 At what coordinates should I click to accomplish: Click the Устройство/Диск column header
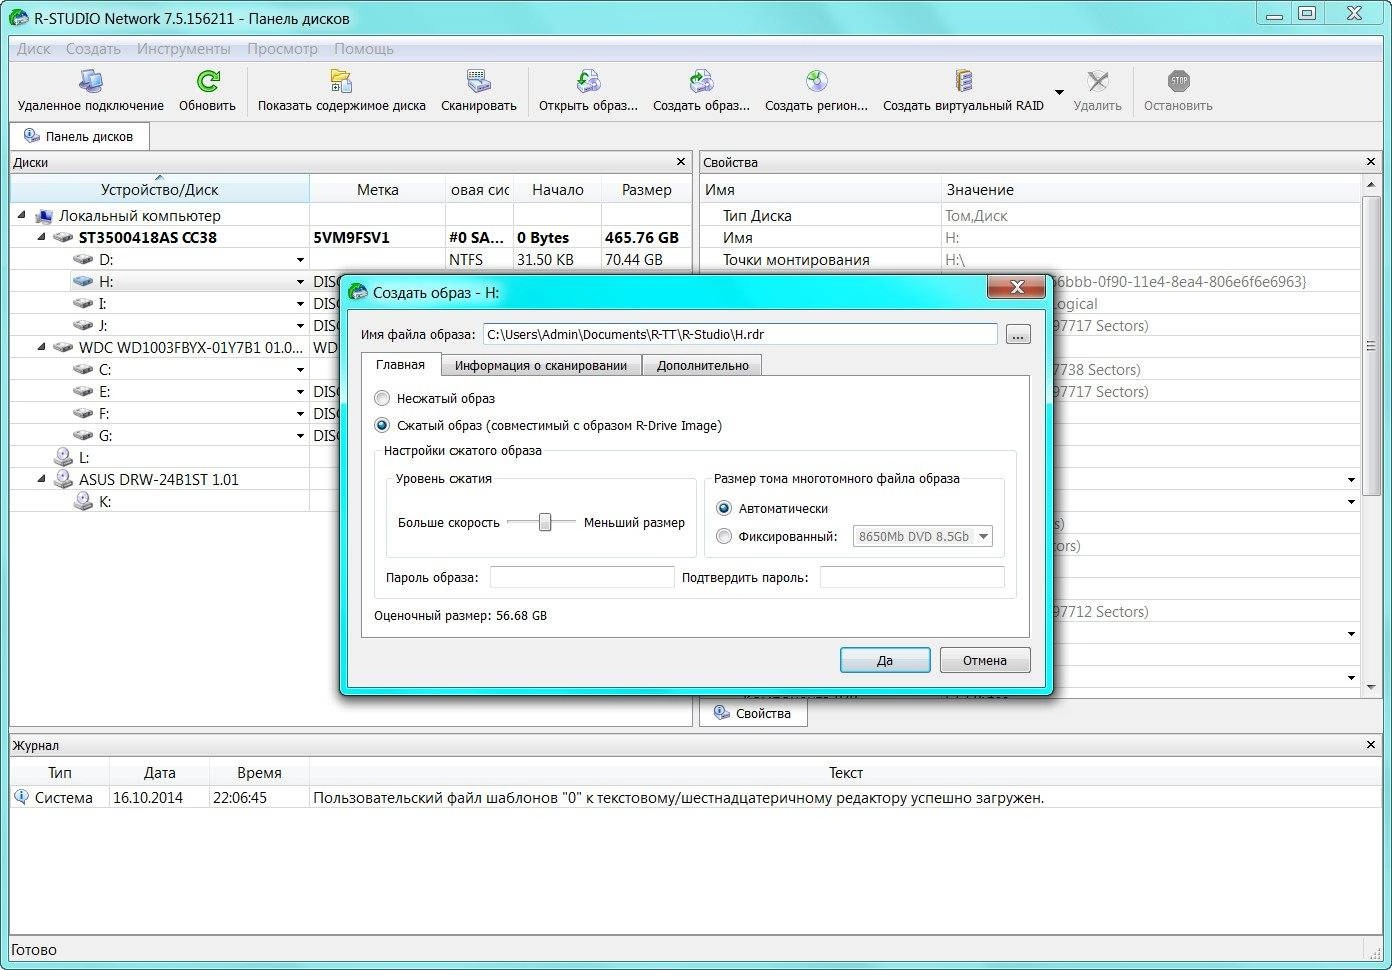click(x=160, y=189)
